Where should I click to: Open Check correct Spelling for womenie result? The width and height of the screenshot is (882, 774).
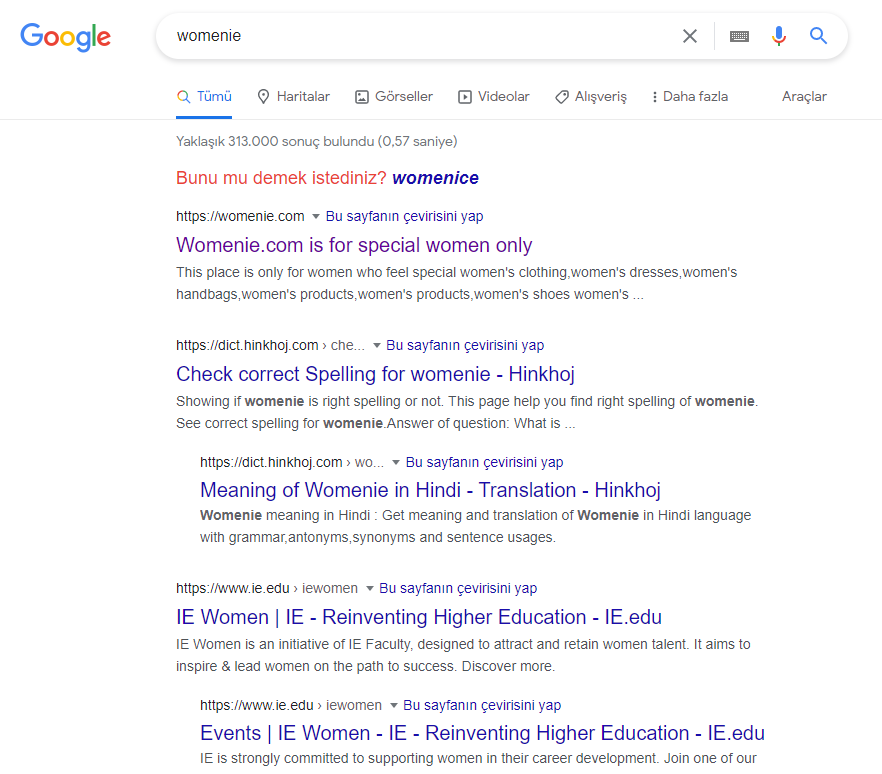coord(375,374)
